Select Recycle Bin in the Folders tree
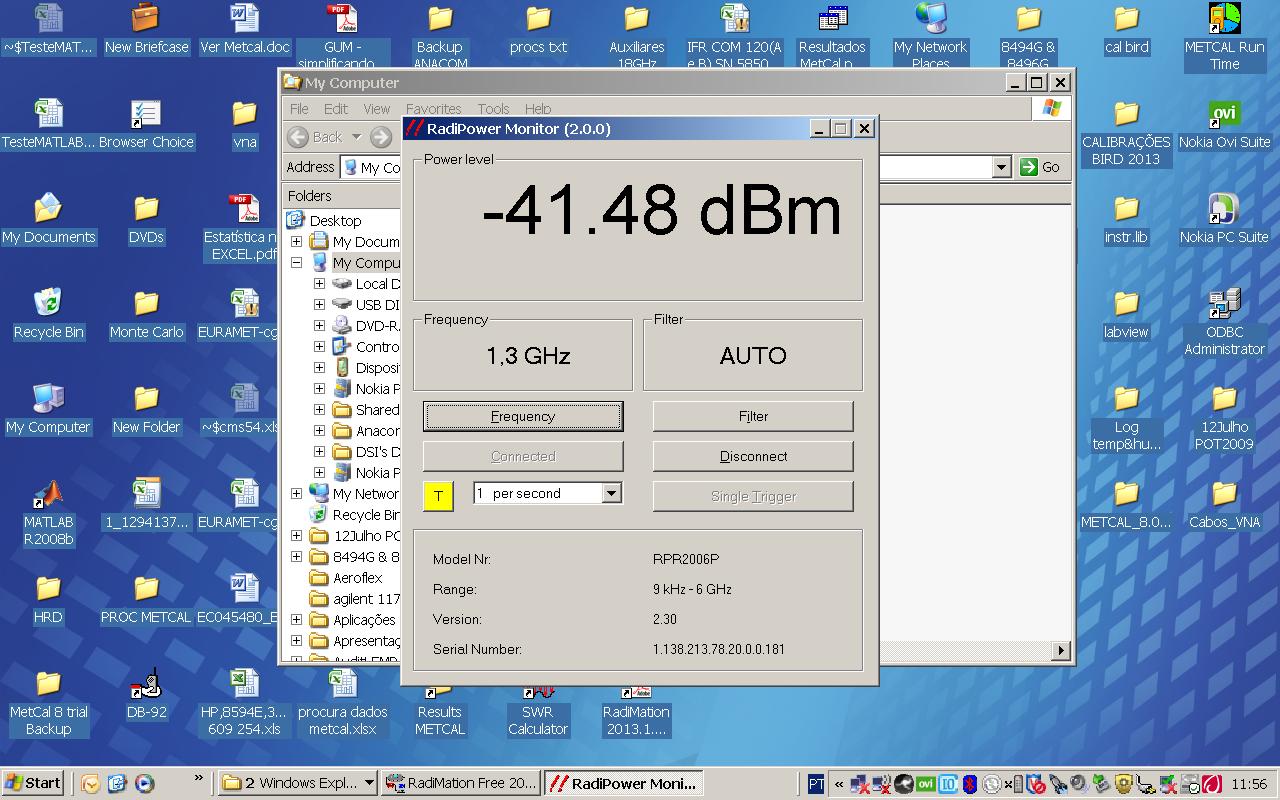The height and width of the screenshot is (800, 1280). 365,515
